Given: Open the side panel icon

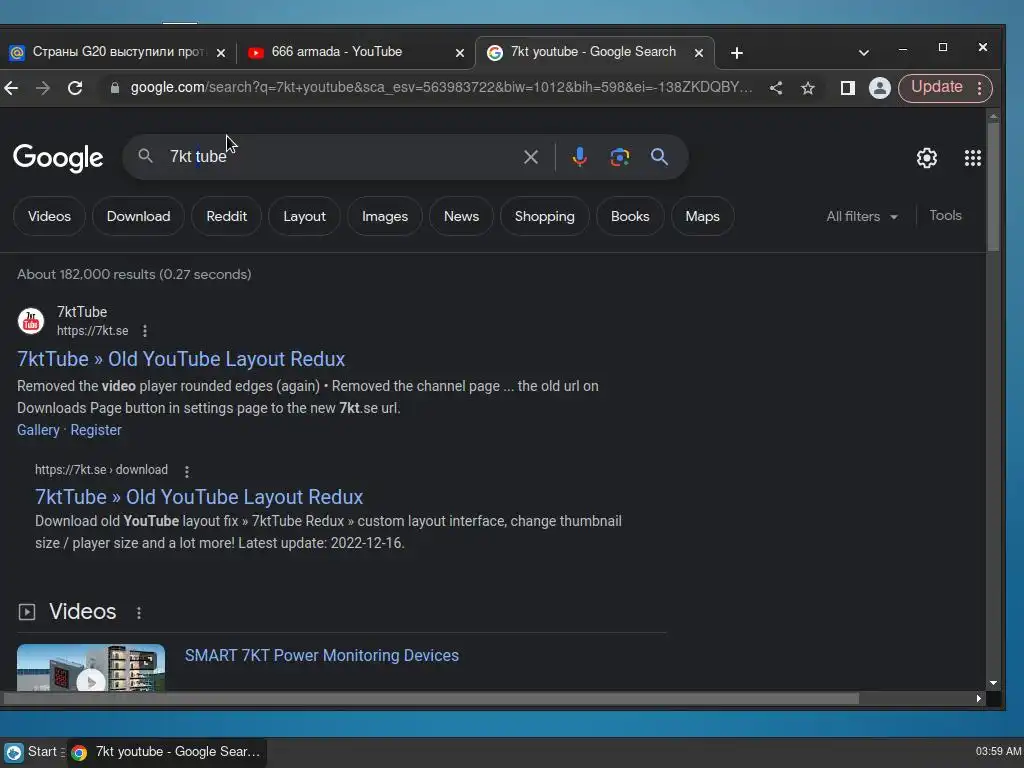Looking at the screenshot, I should pyautogui.click(x=848, y=88).
